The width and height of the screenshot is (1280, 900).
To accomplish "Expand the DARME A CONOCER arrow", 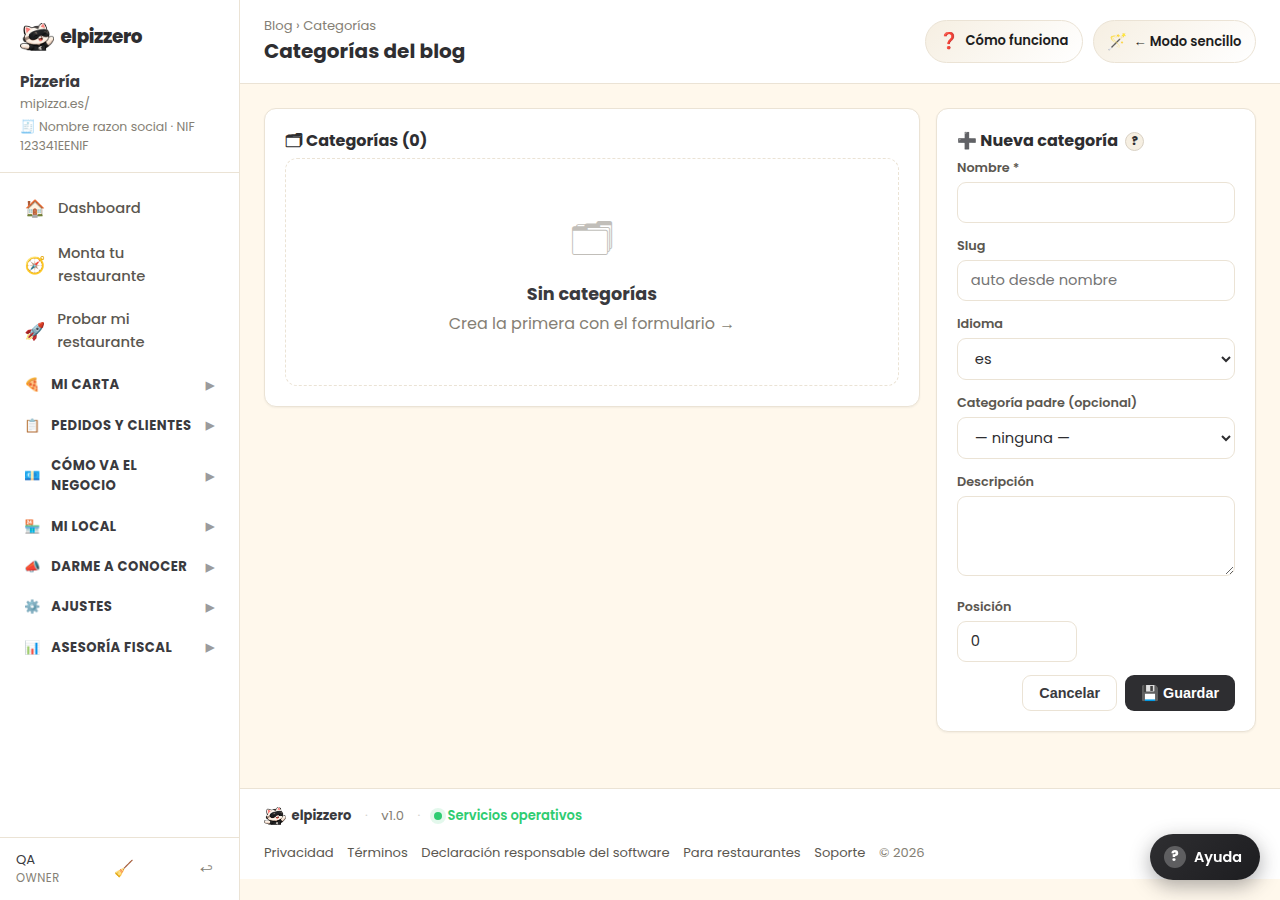I will pyautogui.click(x=210, y=567).
